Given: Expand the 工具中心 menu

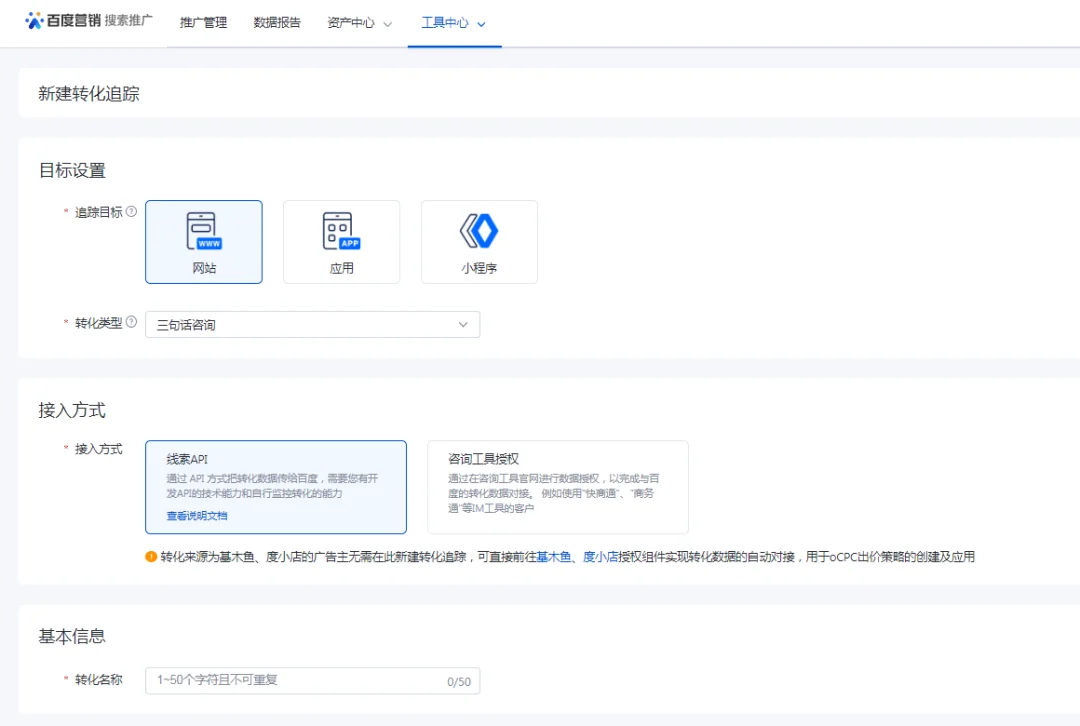Looking at the screenshot, I should coord(454,23).
